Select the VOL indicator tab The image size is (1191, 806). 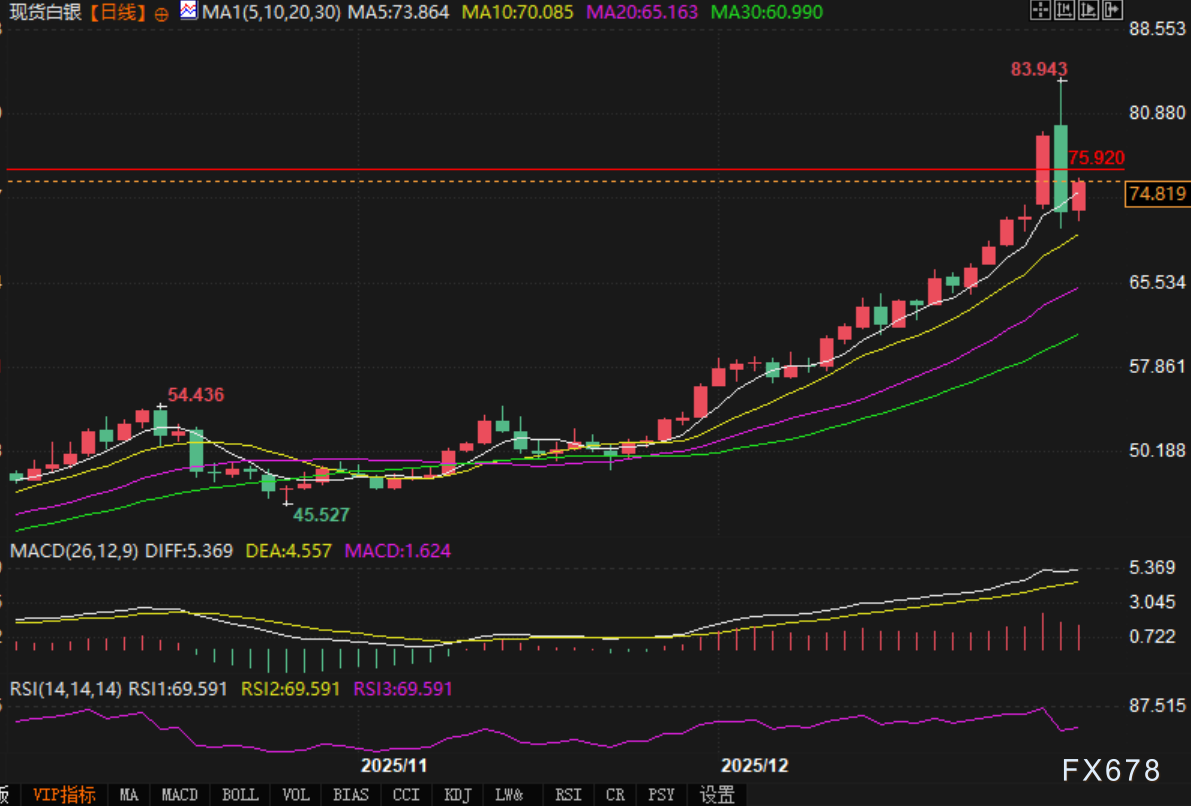[295, 795]
